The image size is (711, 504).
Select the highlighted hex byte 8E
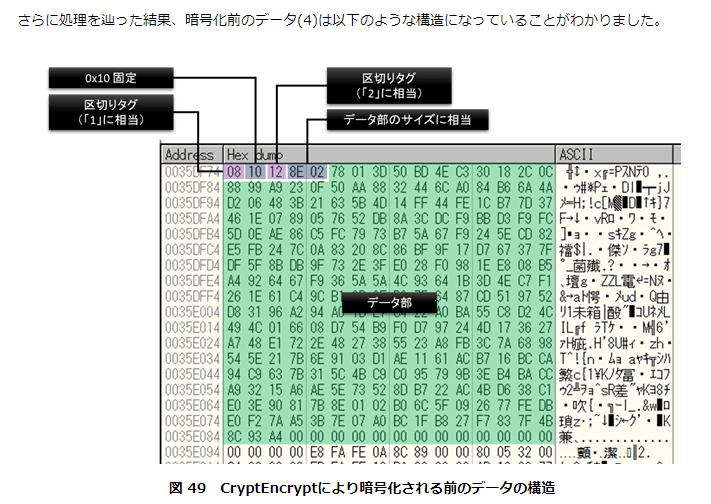(297, 171)
